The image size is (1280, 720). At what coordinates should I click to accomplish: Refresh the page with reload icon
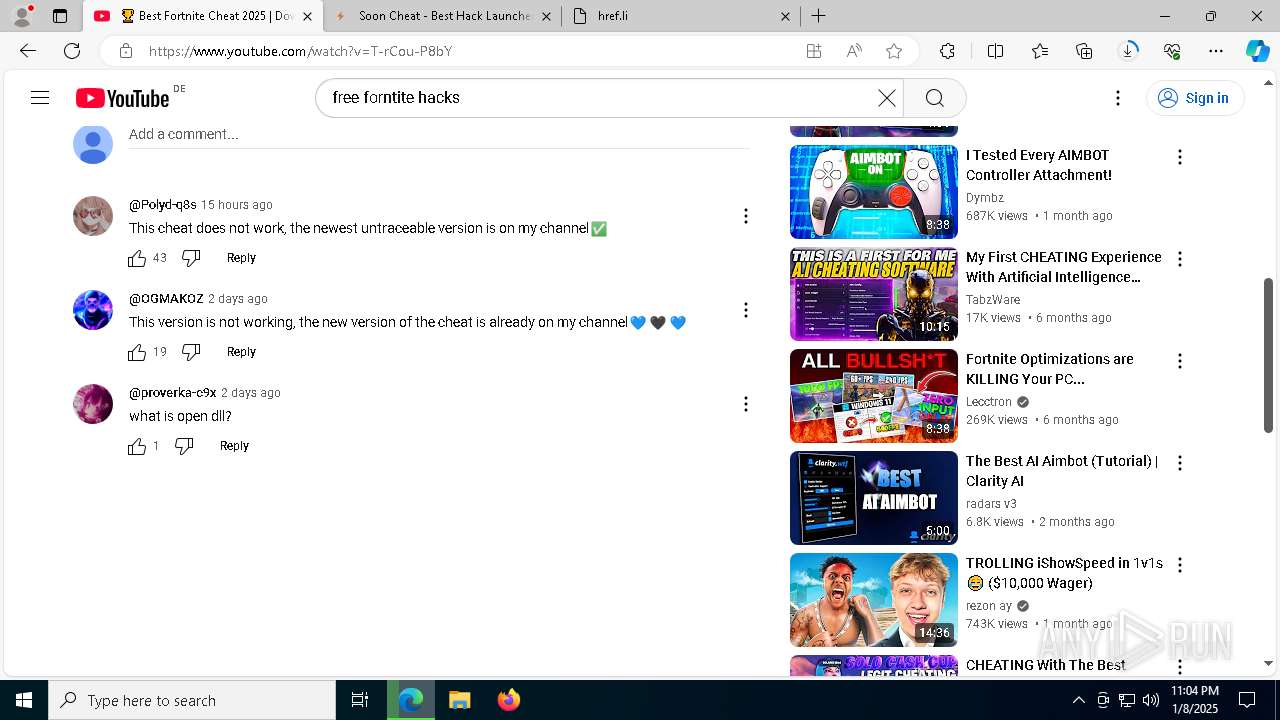coord(72,51)
